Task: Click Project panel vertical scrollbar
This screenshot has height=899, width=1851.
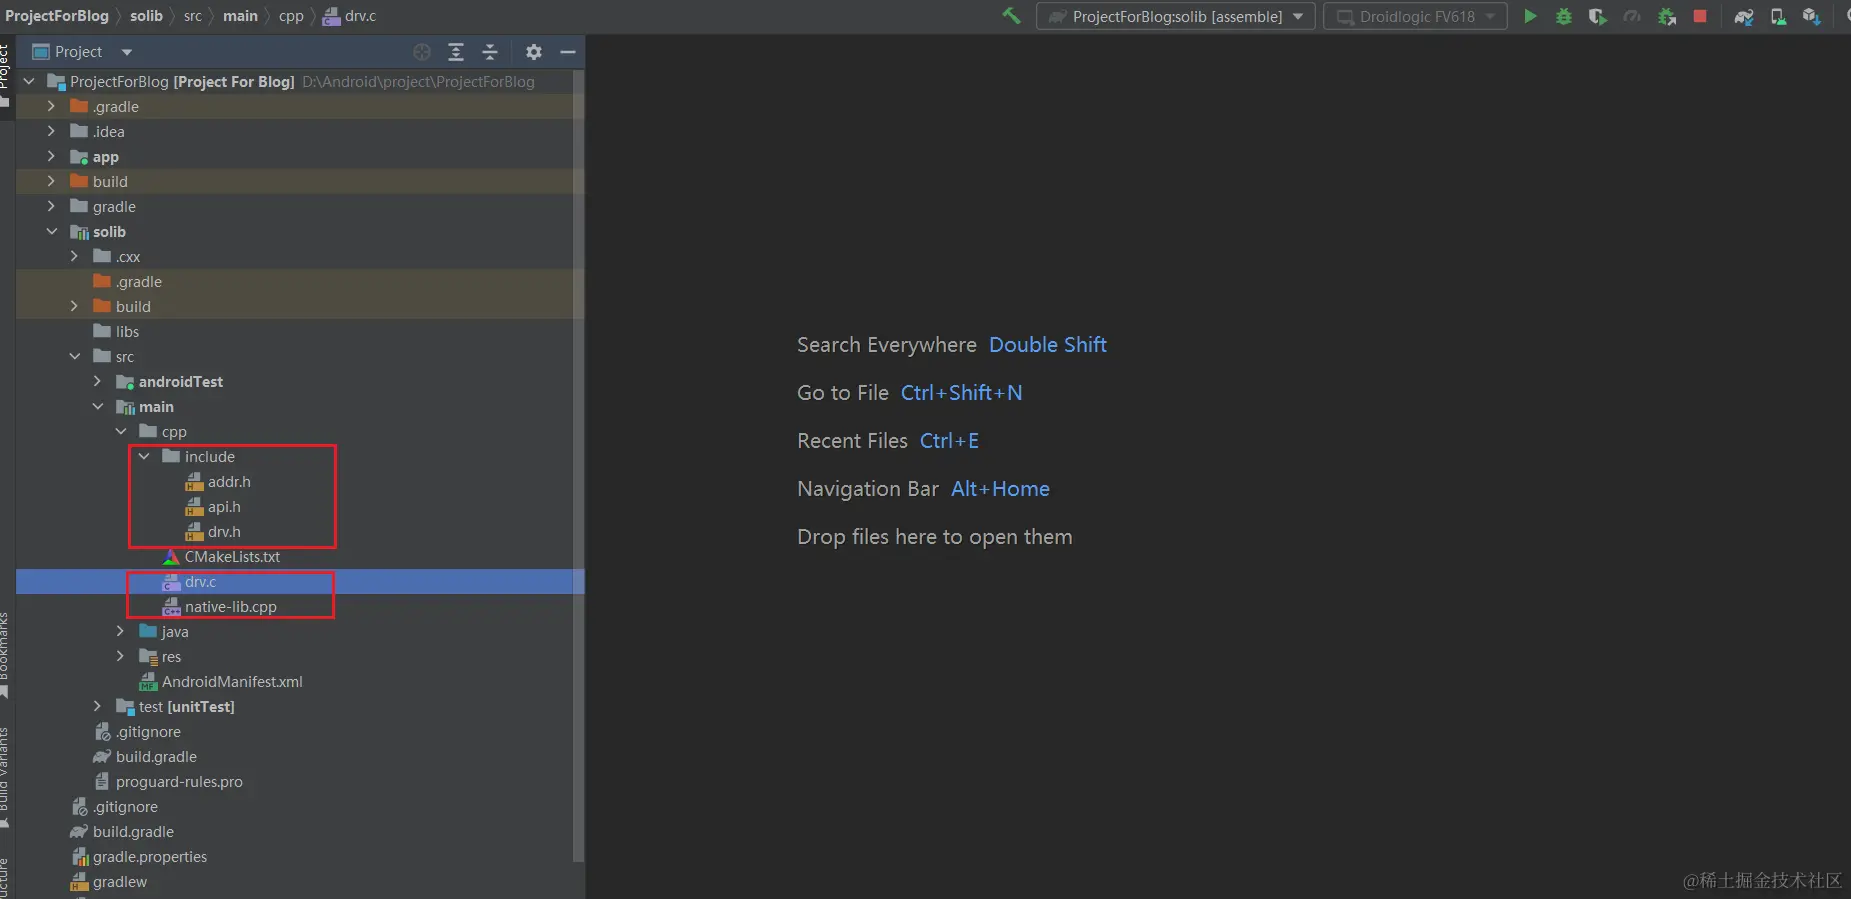Action: pyautogui.click(x=578, y=465)
